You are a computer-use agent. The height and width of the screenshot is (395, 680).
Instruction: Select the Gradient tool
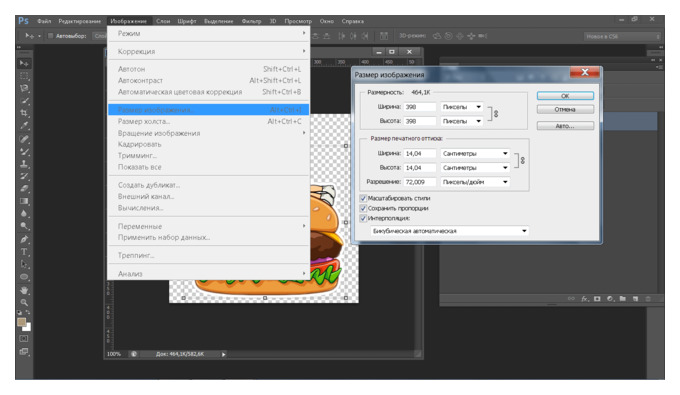[24, 201]
